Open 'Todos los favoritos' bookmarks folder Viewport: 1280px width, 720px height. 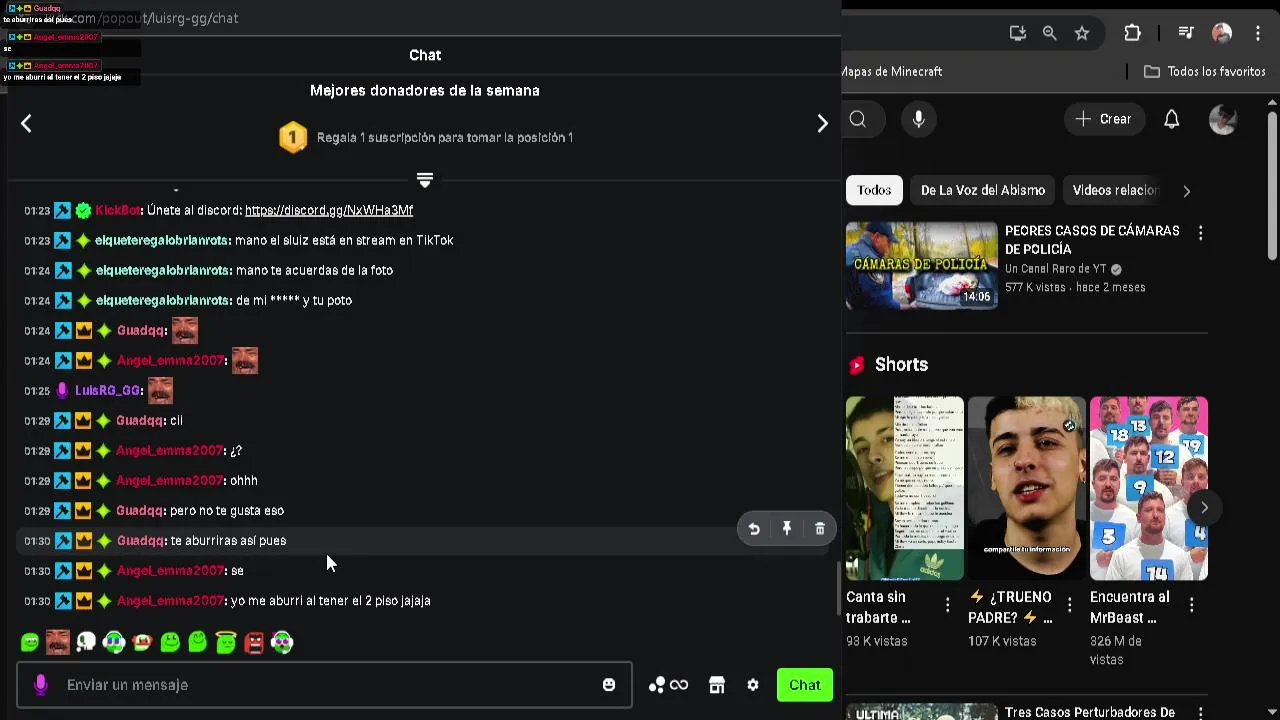click(1204, 71)
